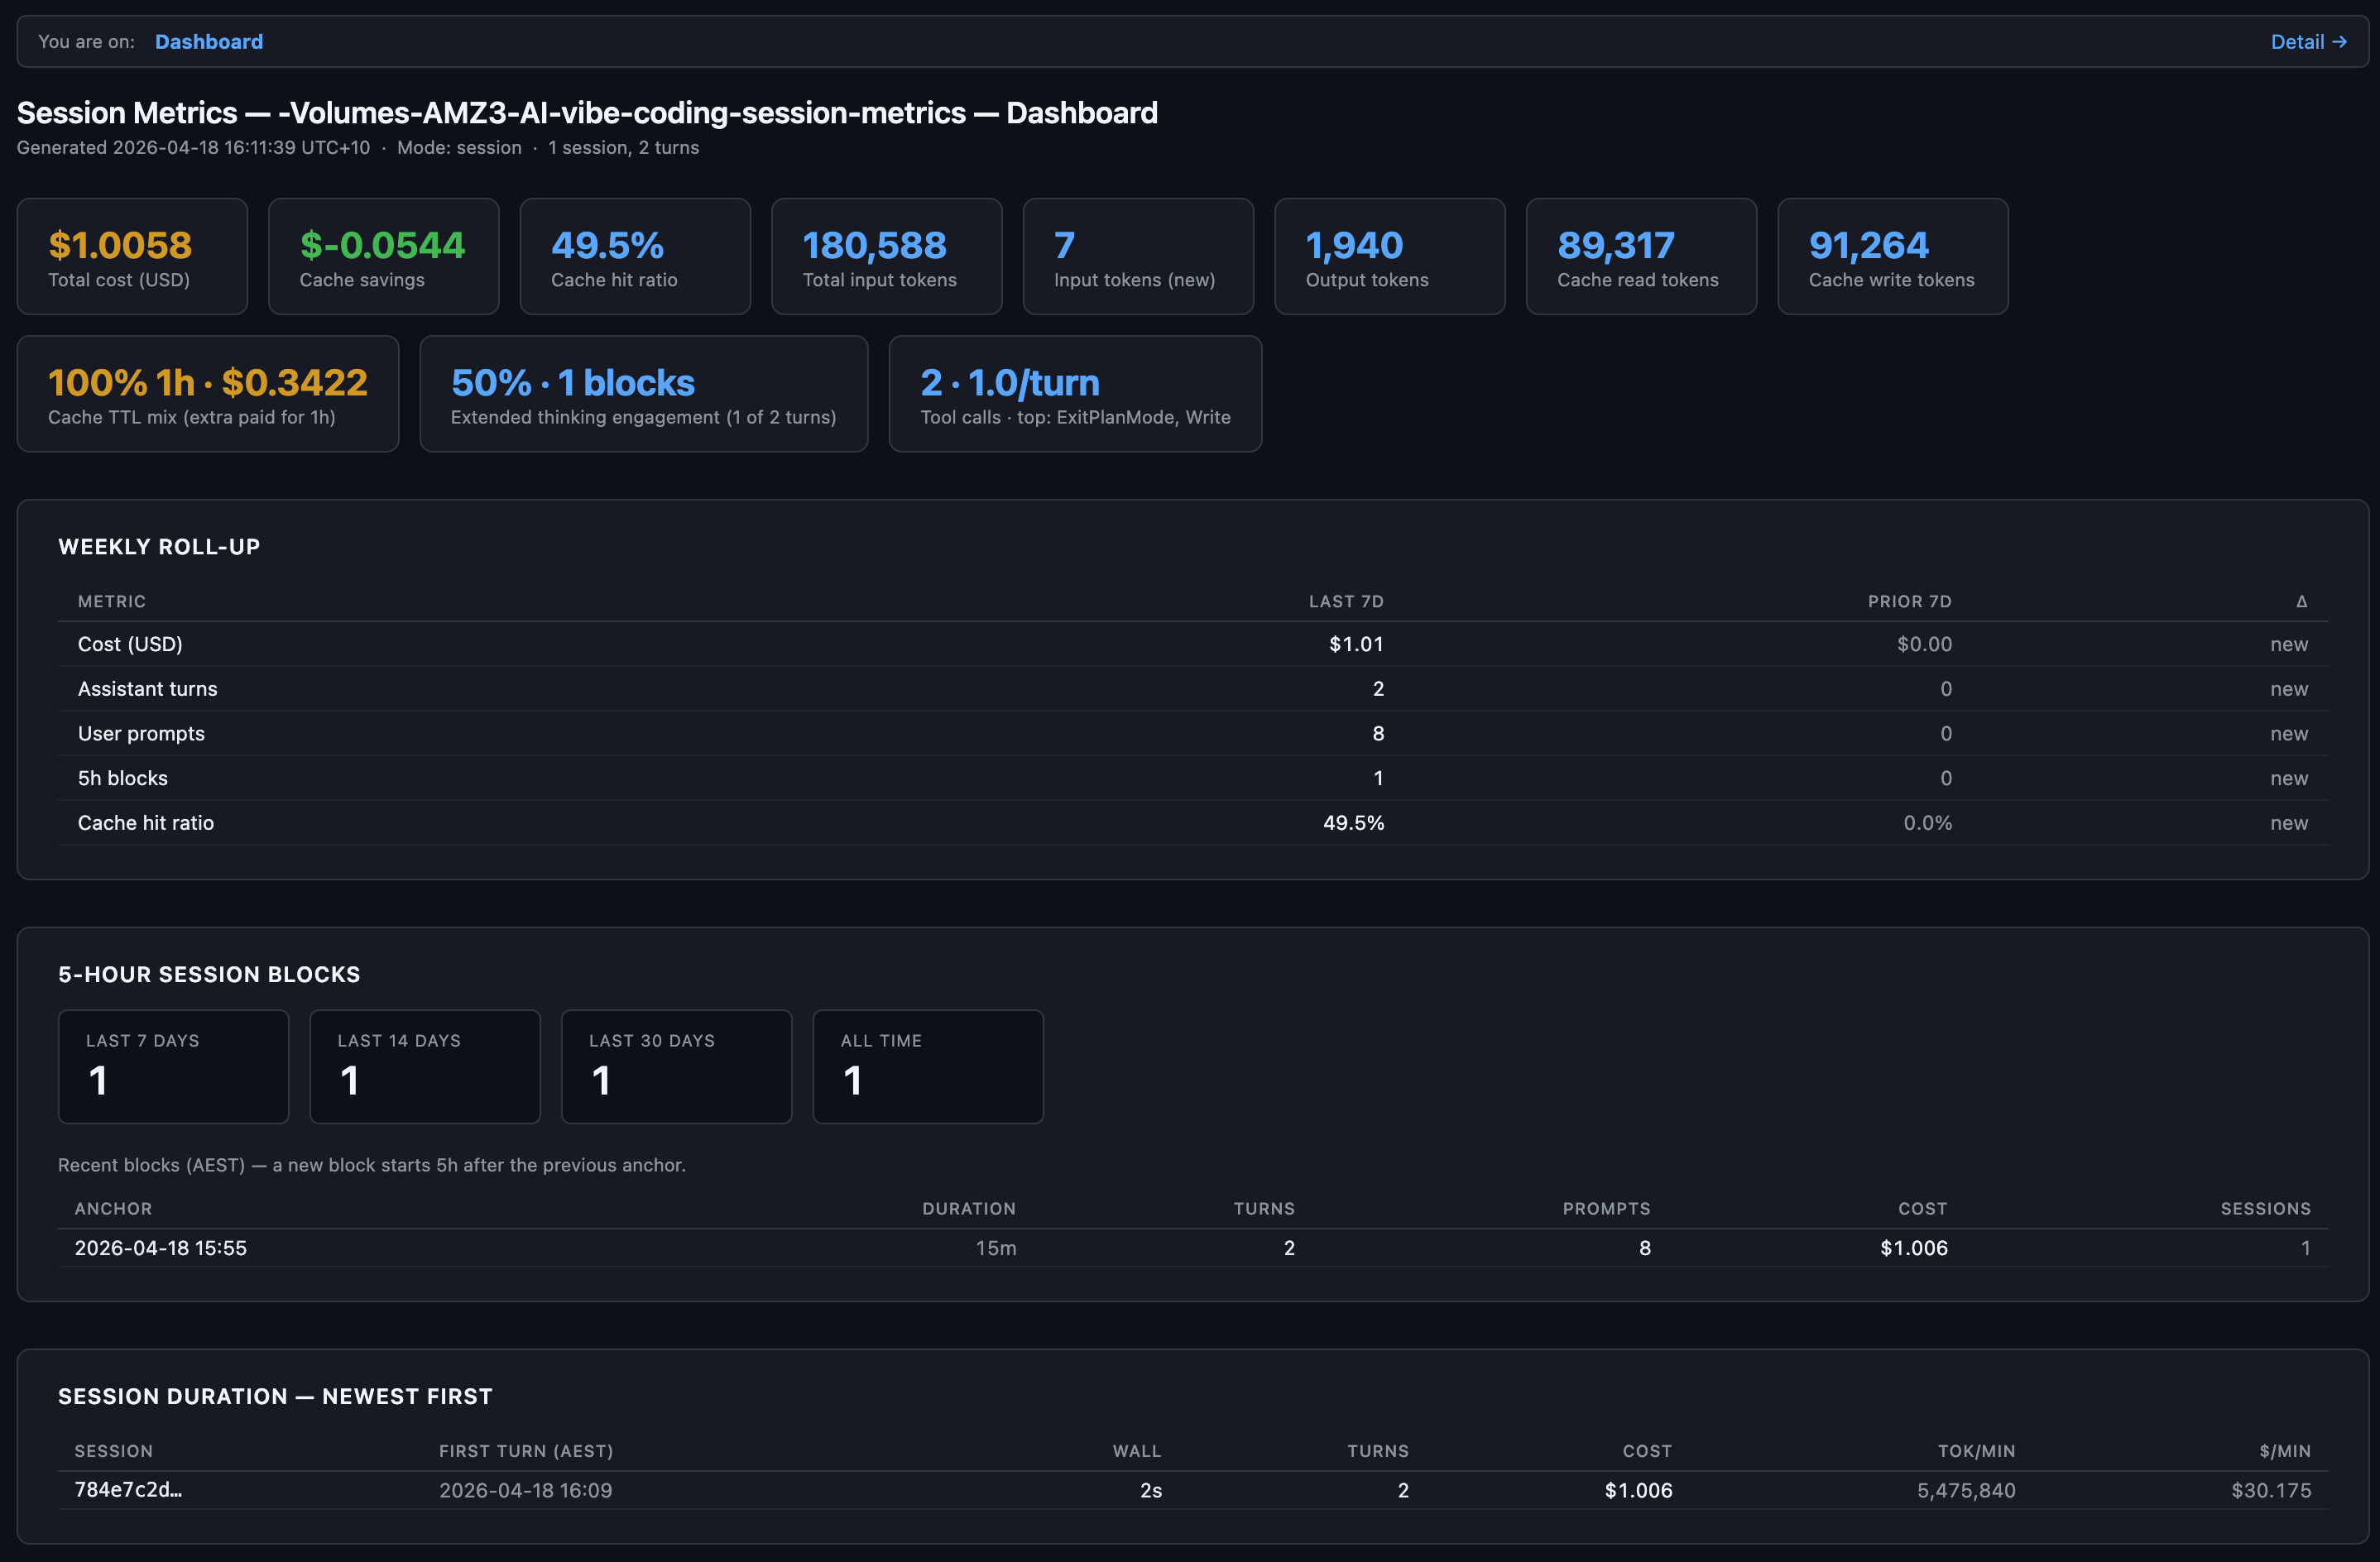Click the Cost (USD) weekly roll-up row
The image size is (2380, 1562).
[130, 644]
